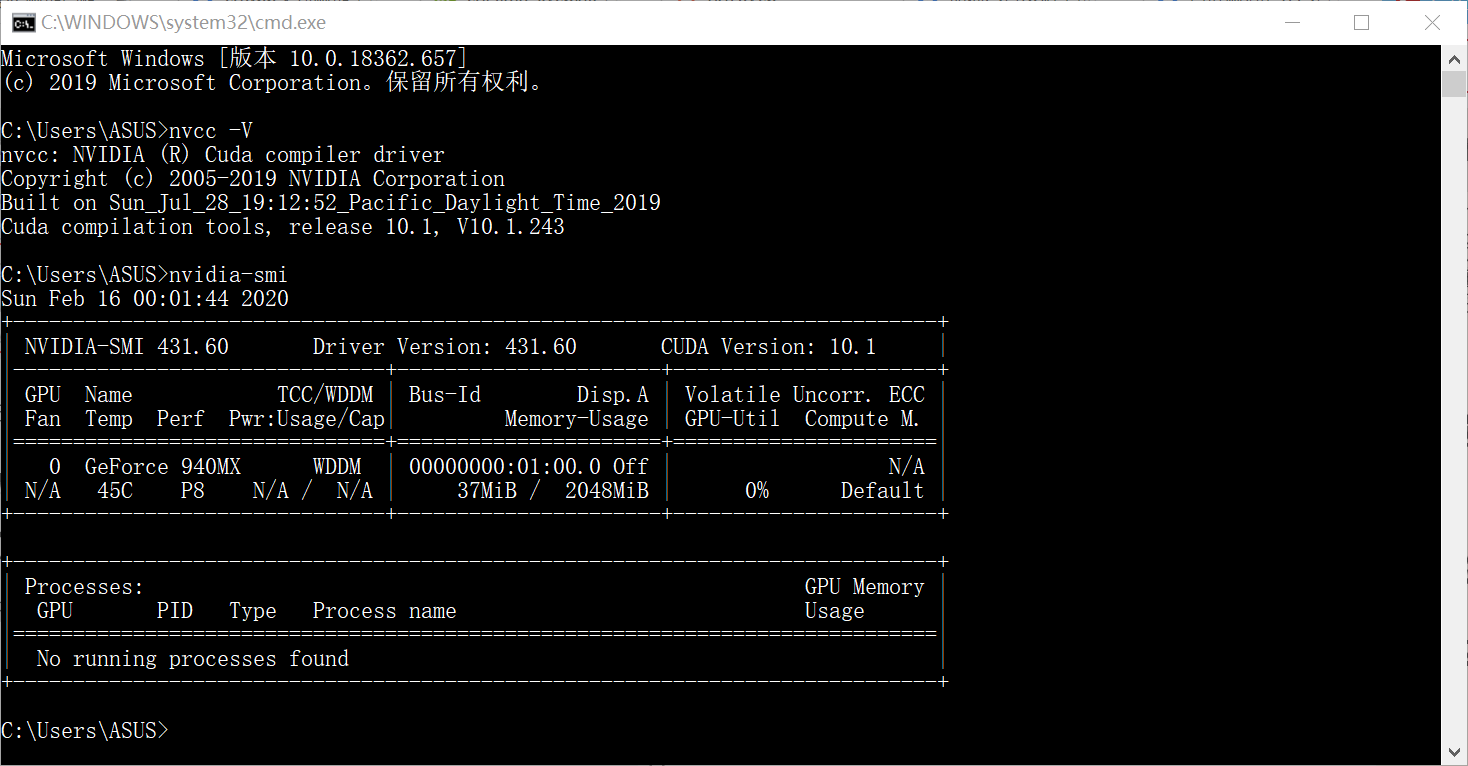Click the 'Pwr:Usage/Cap' header
This screenshot has width=1468, height=766.
click(307, 419)
